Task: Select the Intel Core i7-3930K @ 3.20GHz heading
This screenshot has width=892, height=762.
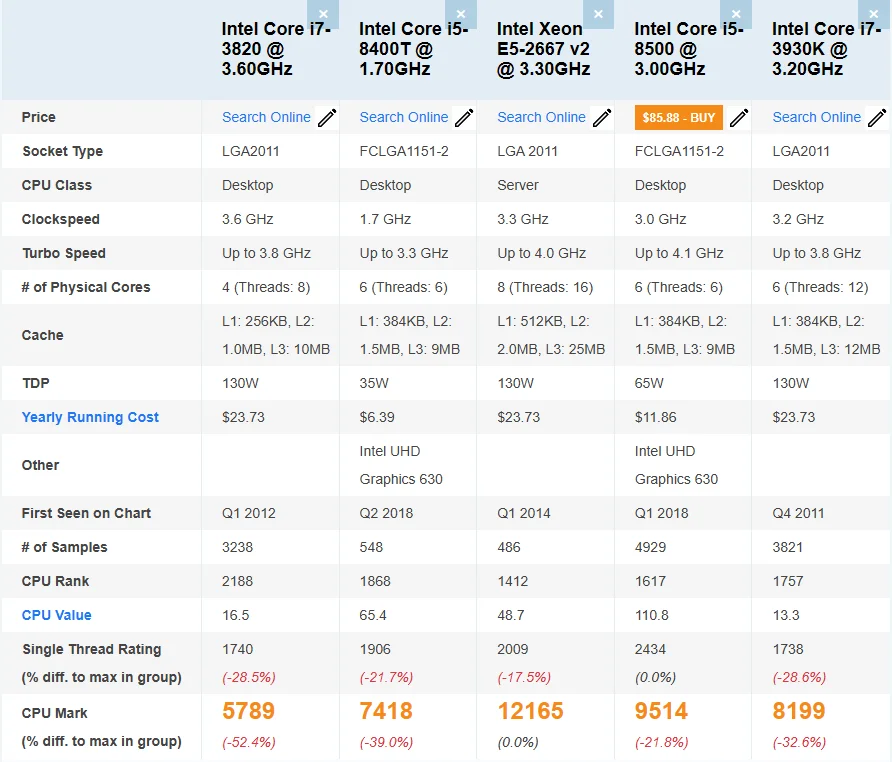Action: coord(827,49)
